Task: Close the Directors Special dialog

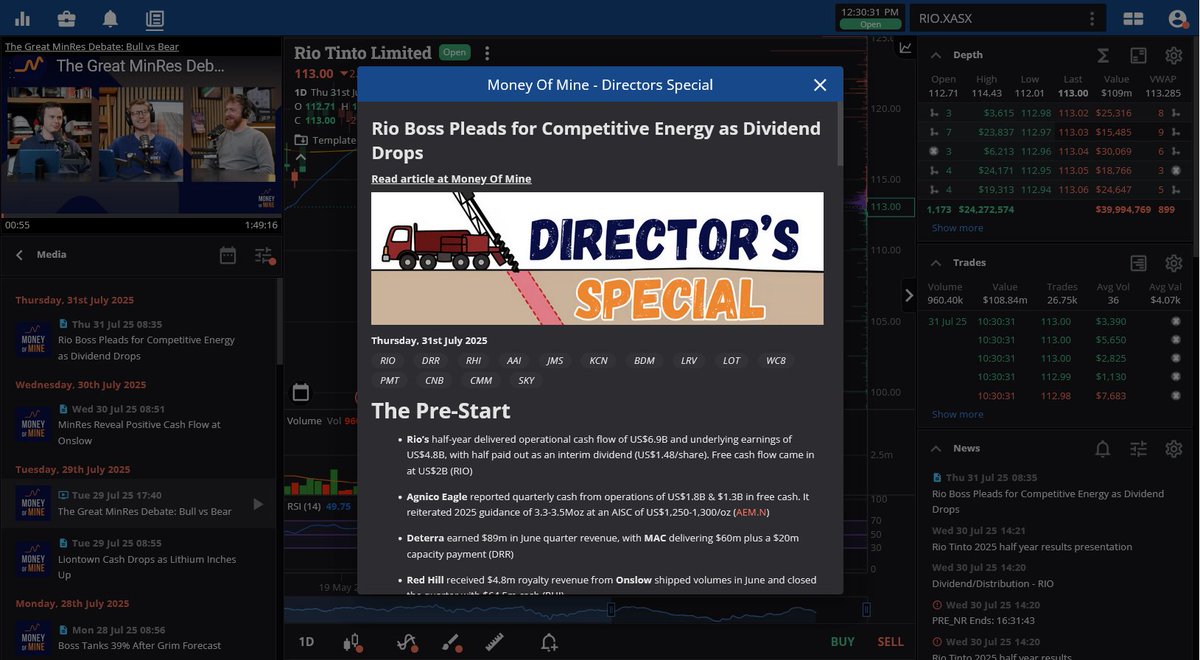Action: (x=820, y=85)
